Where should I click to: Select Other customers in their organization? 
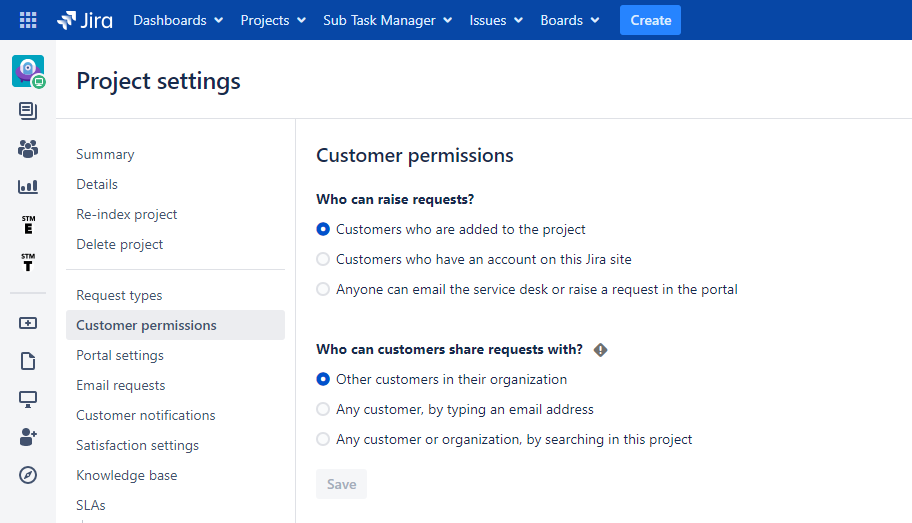[x=323, y=379]
